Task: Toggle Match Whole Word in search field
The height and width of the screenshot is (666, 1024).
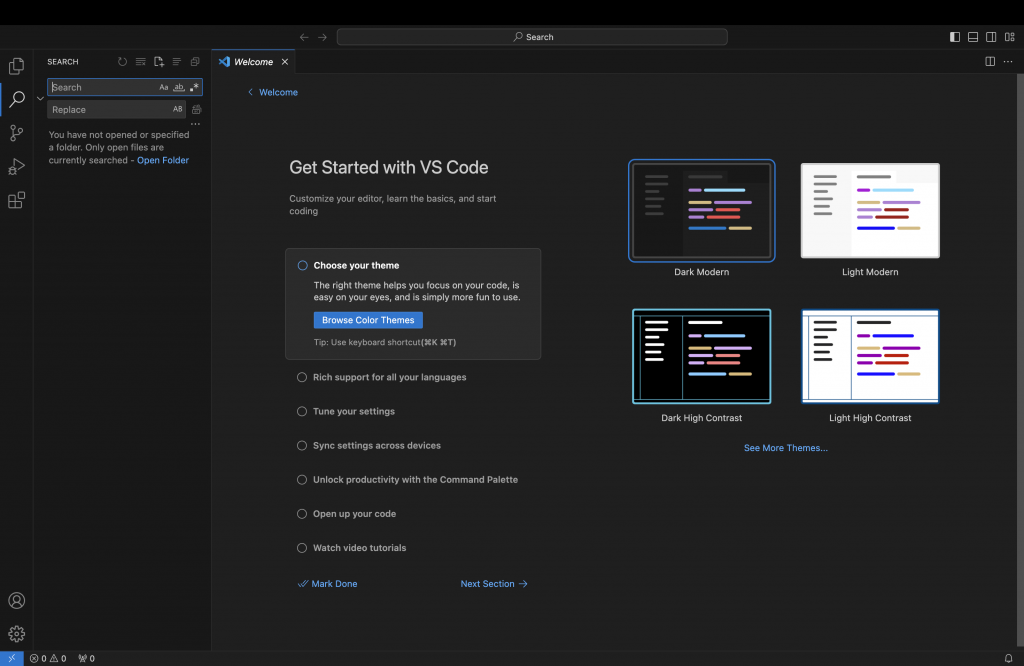Action: 179,87
